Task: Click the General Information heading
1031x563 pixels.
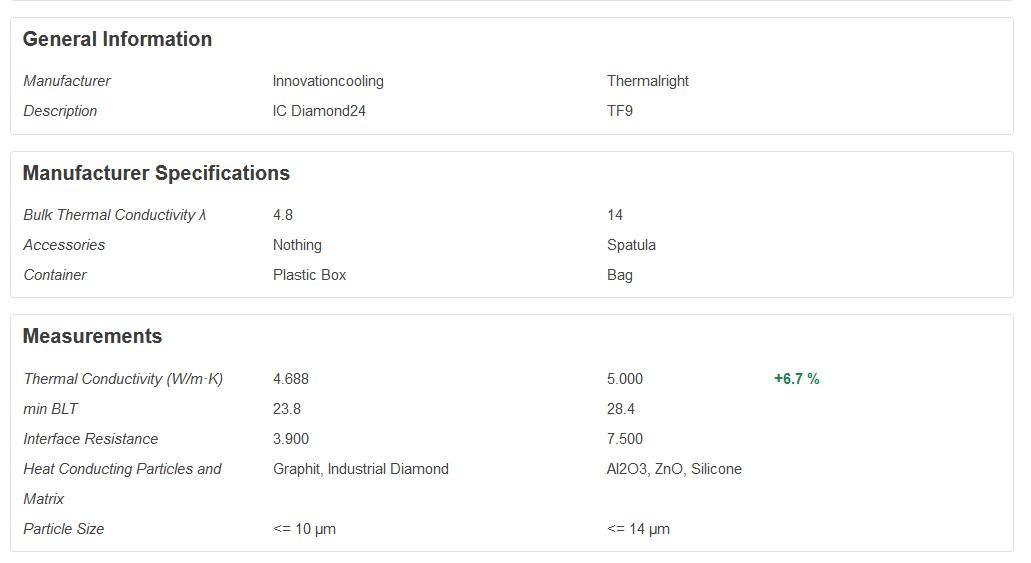Action: point(117,40)
